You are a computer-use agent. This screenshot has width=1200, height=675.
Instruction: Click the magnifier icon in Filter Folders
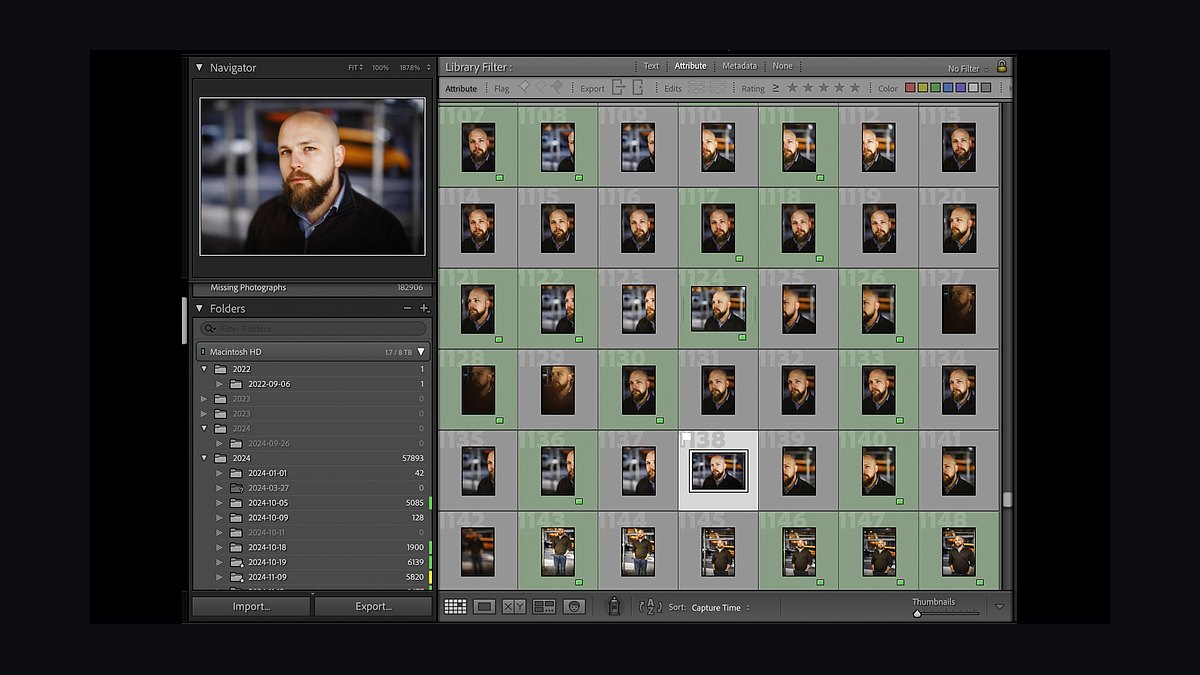pos(210,329)
